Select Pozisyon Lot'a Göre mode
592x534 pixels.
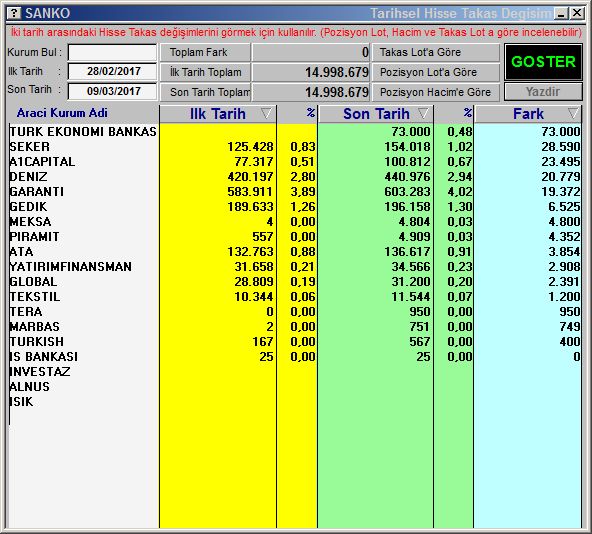[436, 72]
